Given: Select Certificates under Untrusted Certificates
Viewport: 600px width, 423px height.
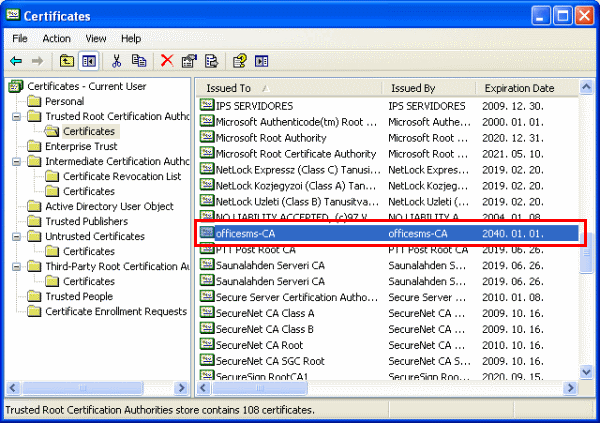Looking at the screenshot, I should pos(89,252).
